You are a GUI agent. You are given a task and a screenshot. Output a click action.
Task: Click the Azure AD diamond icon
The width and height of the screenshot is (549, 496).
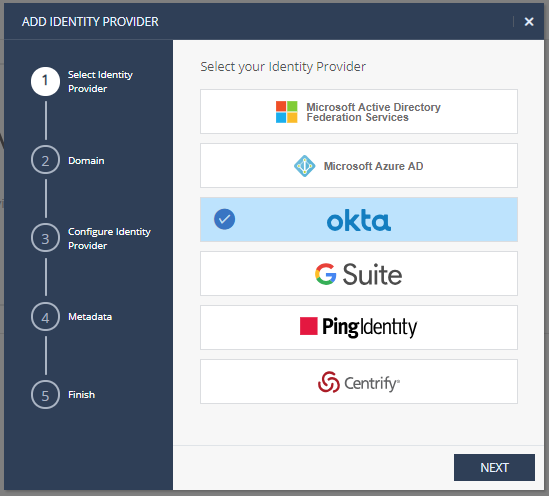304,166
